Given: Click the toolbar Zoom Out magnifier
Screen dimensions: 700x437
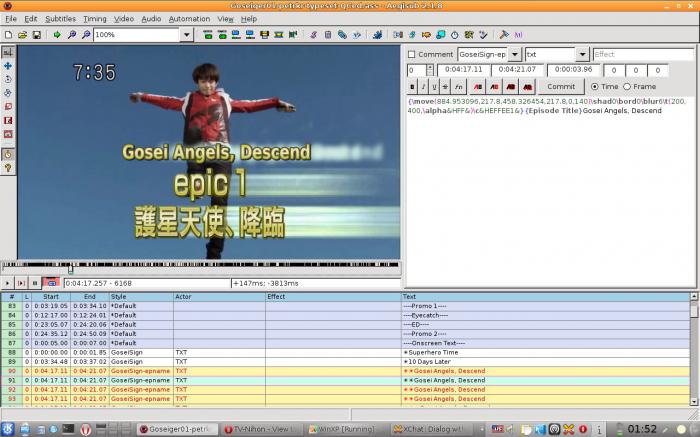Looking at the screenshot, I should click(86, 34).
